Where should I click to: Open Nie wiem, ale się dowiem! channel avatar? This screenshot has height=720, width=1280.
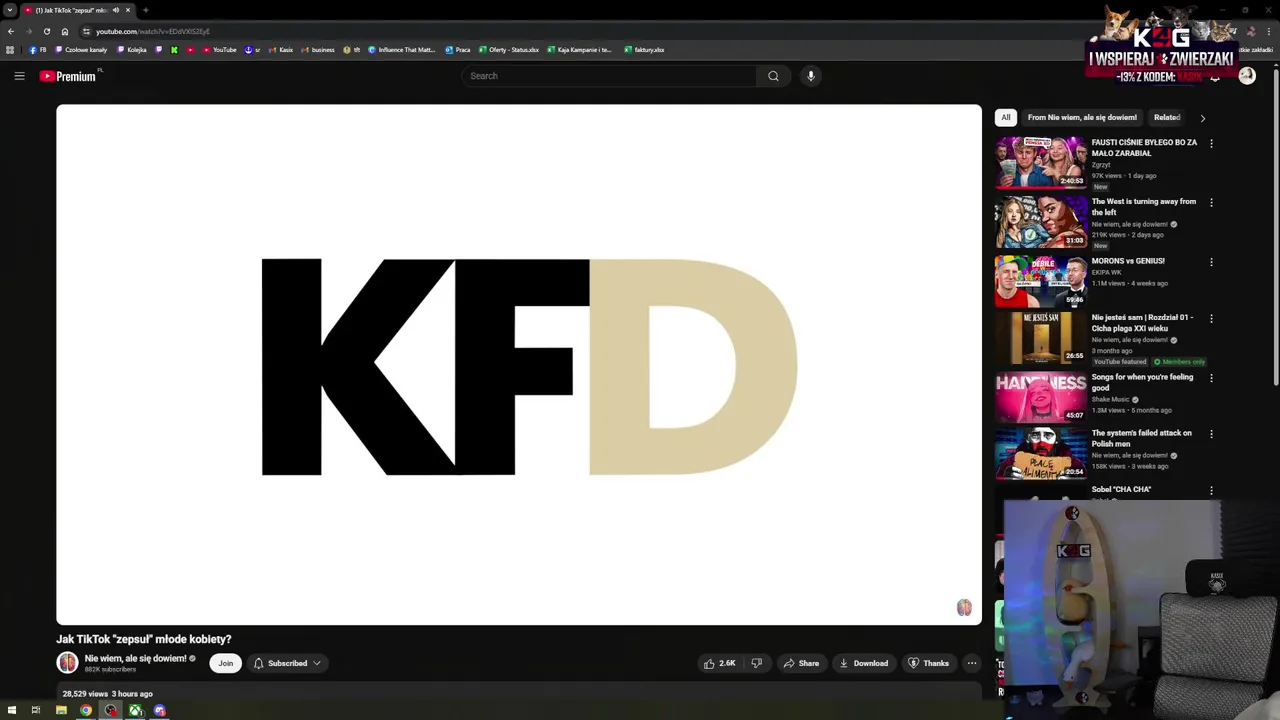(x=67, y=663)
